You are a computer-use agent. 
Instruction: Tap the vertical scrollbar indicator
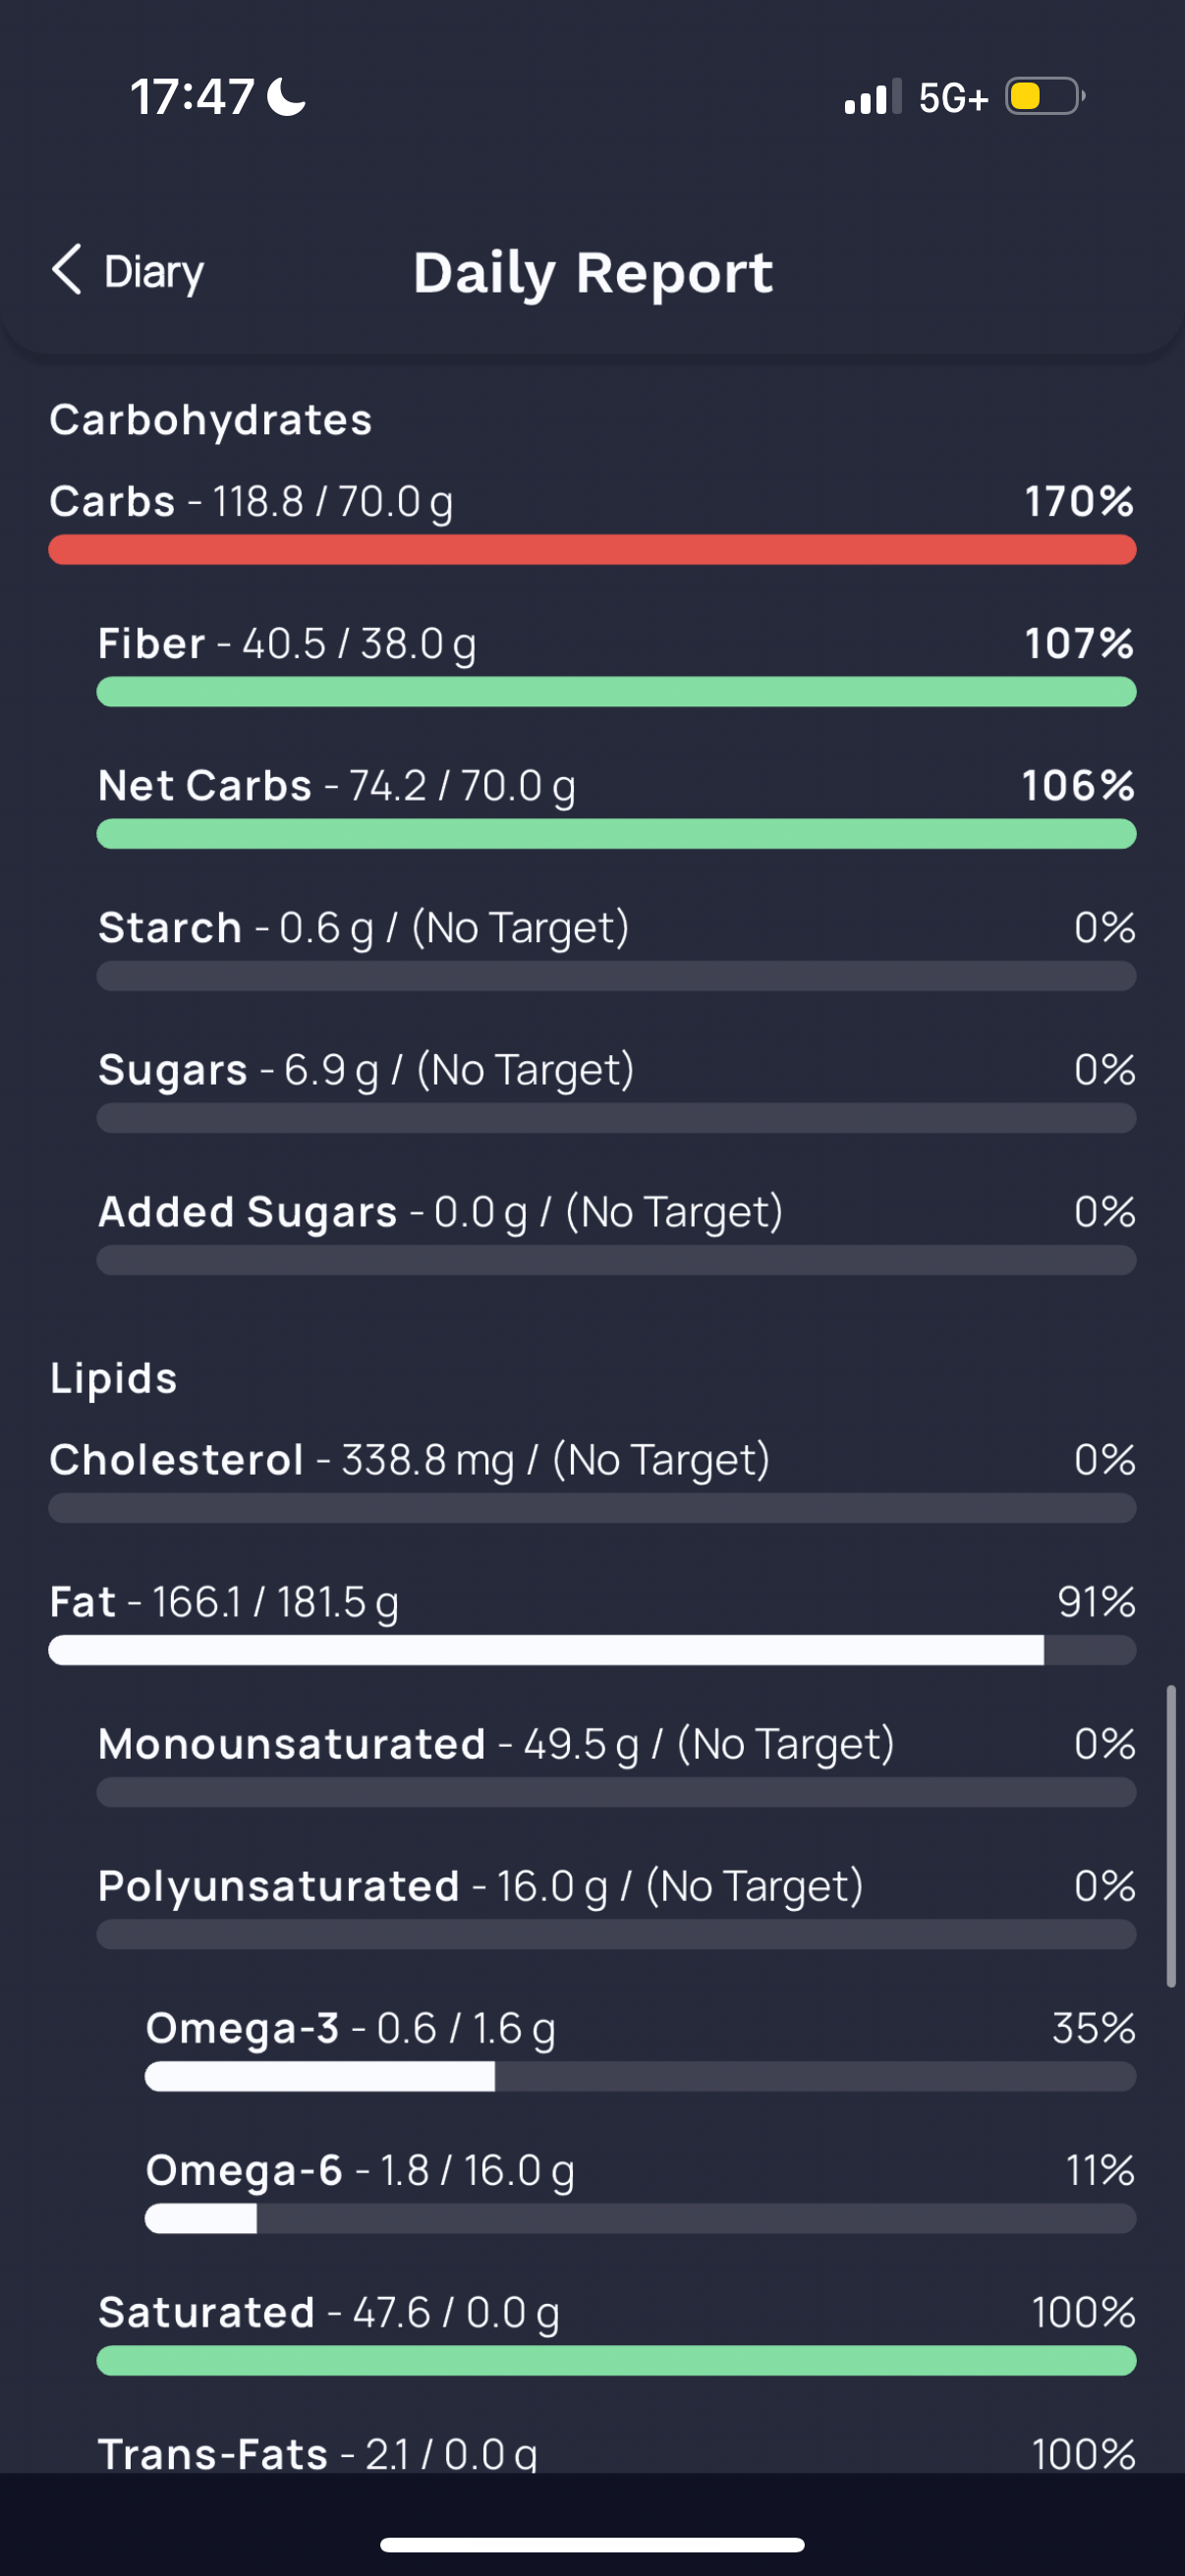[1171, 1836]
